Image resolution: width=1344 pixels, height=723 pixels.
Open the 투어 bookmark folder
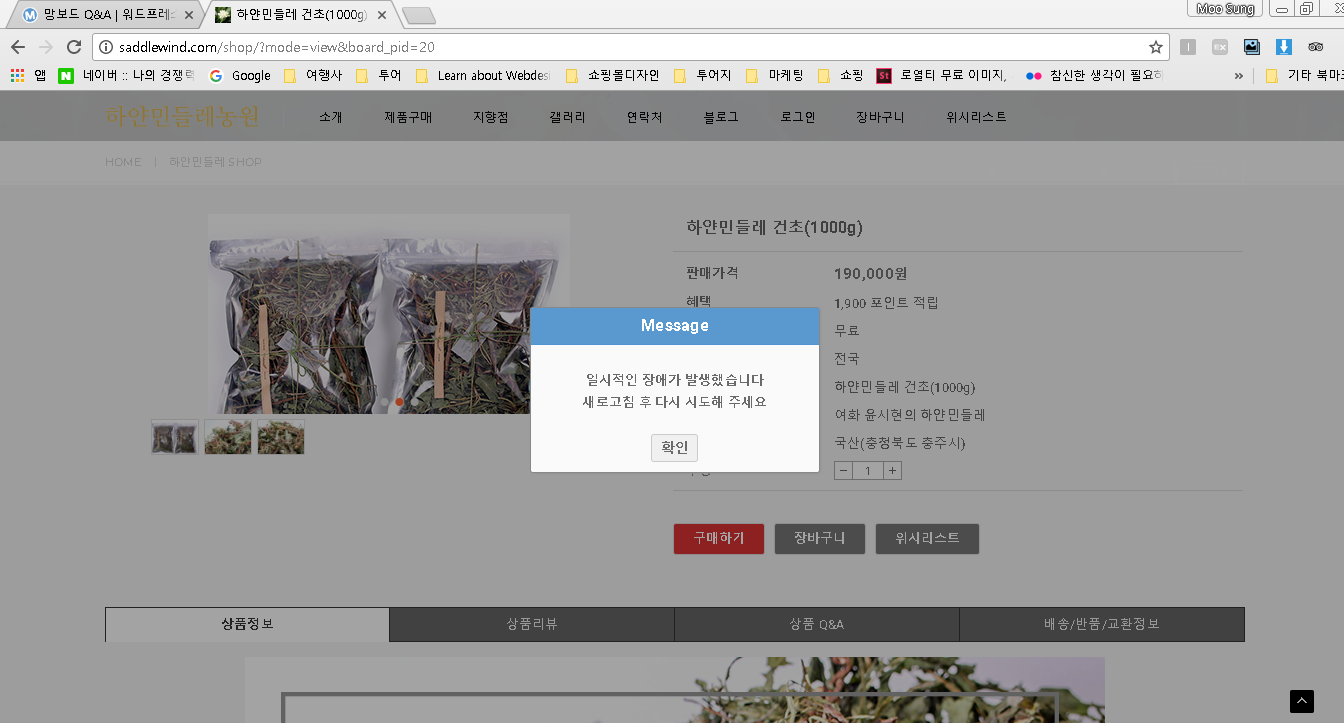[379, 75]
